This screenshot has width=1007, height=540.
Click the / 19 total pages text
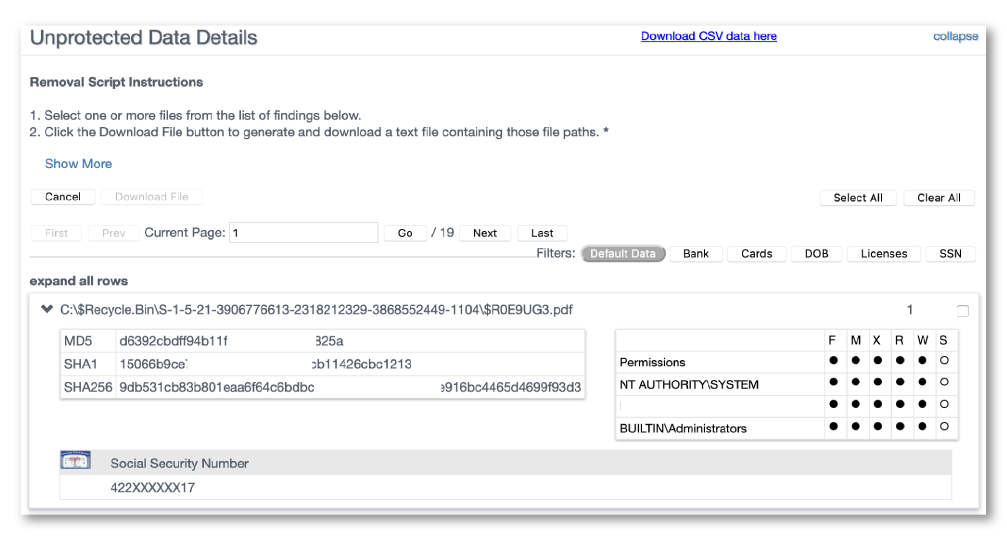(x=442, y=232)
